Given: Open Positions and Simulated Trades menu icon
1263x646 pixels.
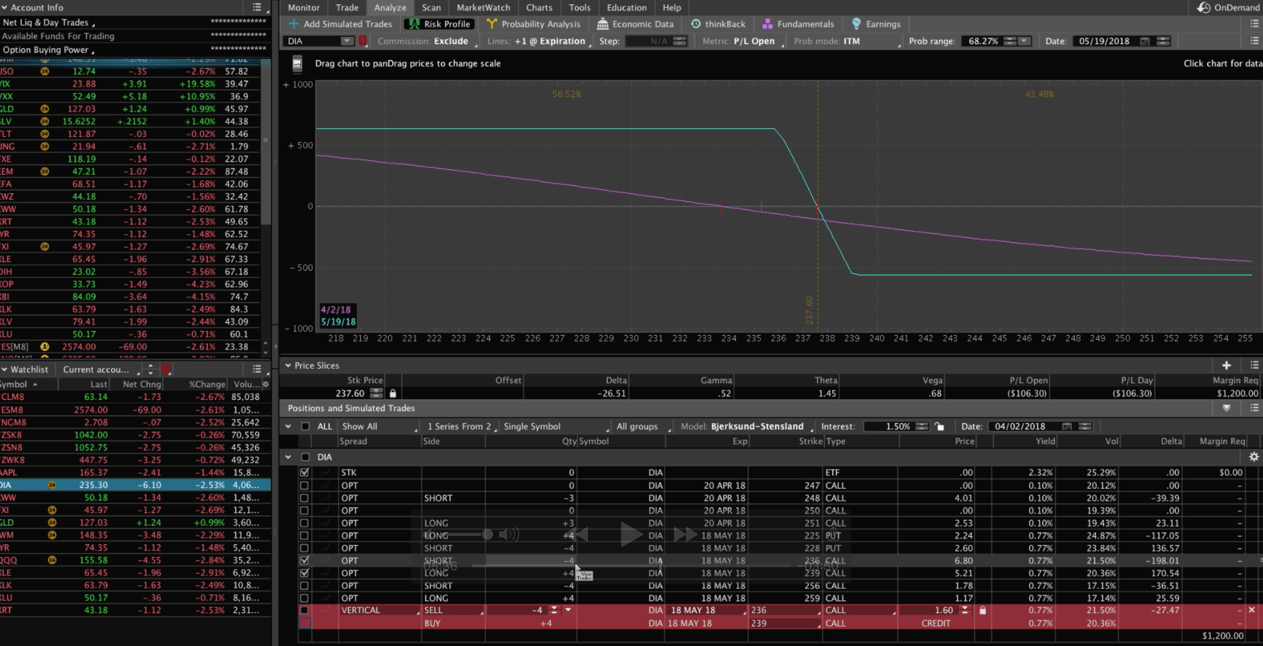Looking at the screenshot, I should 1254,408.
